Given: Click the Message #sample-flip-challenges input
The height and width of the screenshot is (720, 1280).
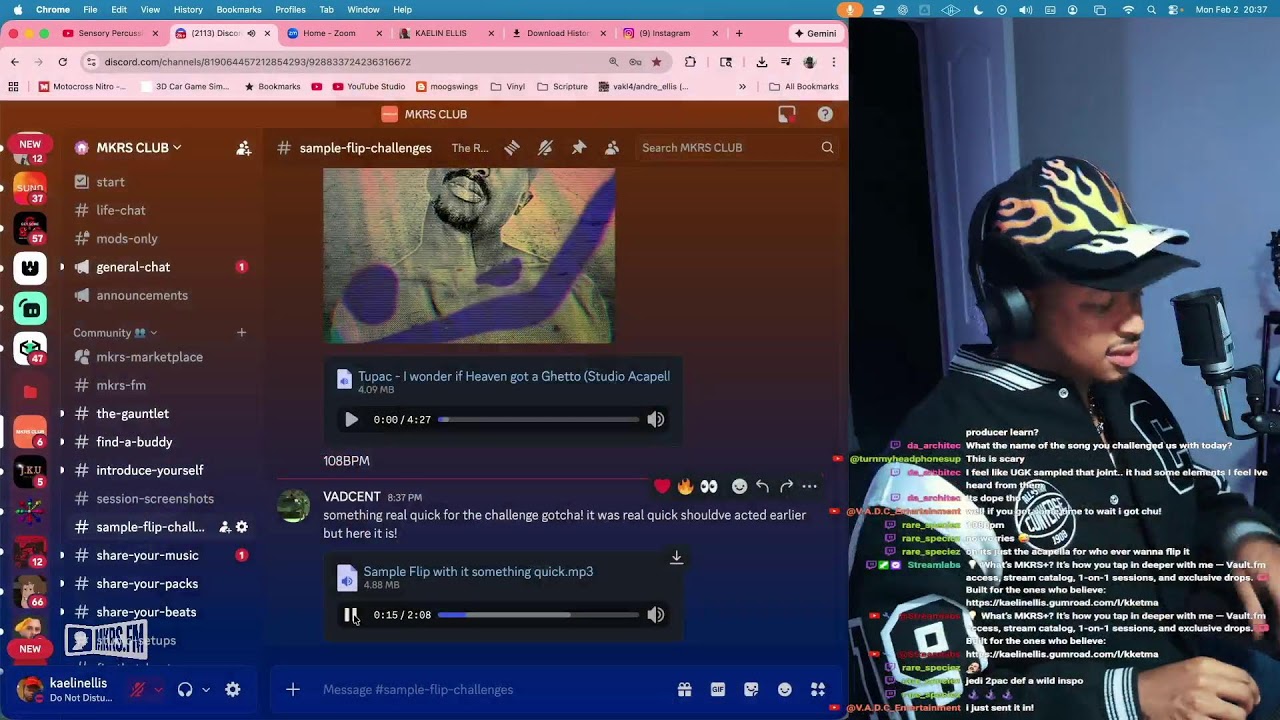Looking at the screenshot, I should pyautogui.click(x=490, y=690).
